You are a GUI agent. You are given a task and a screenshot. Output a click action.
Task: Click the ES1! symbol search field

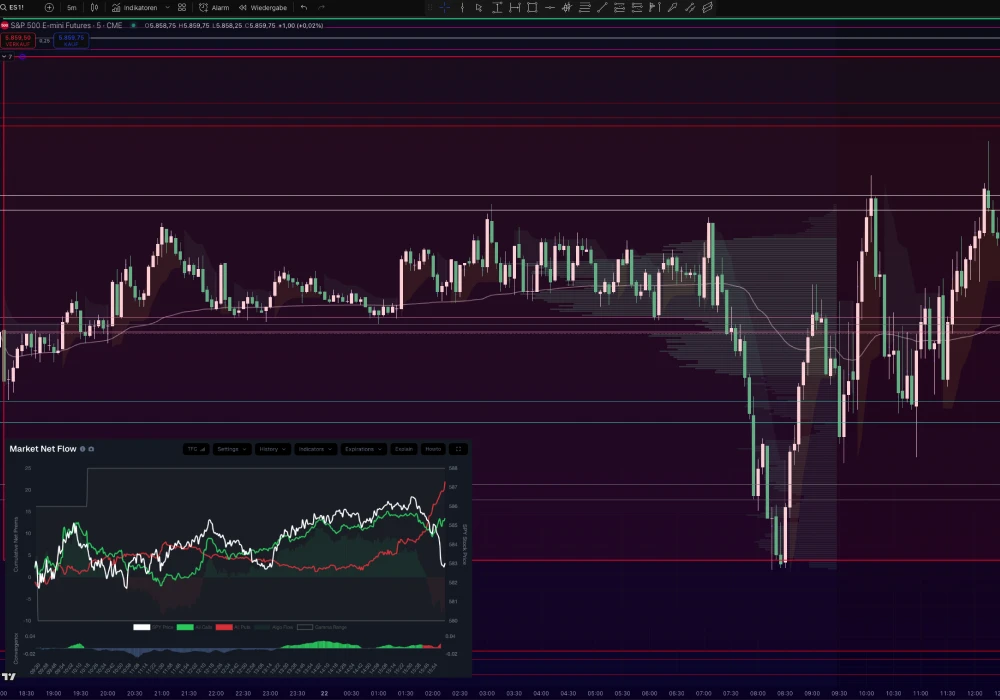pyautogui.click(x=16, y=8)
